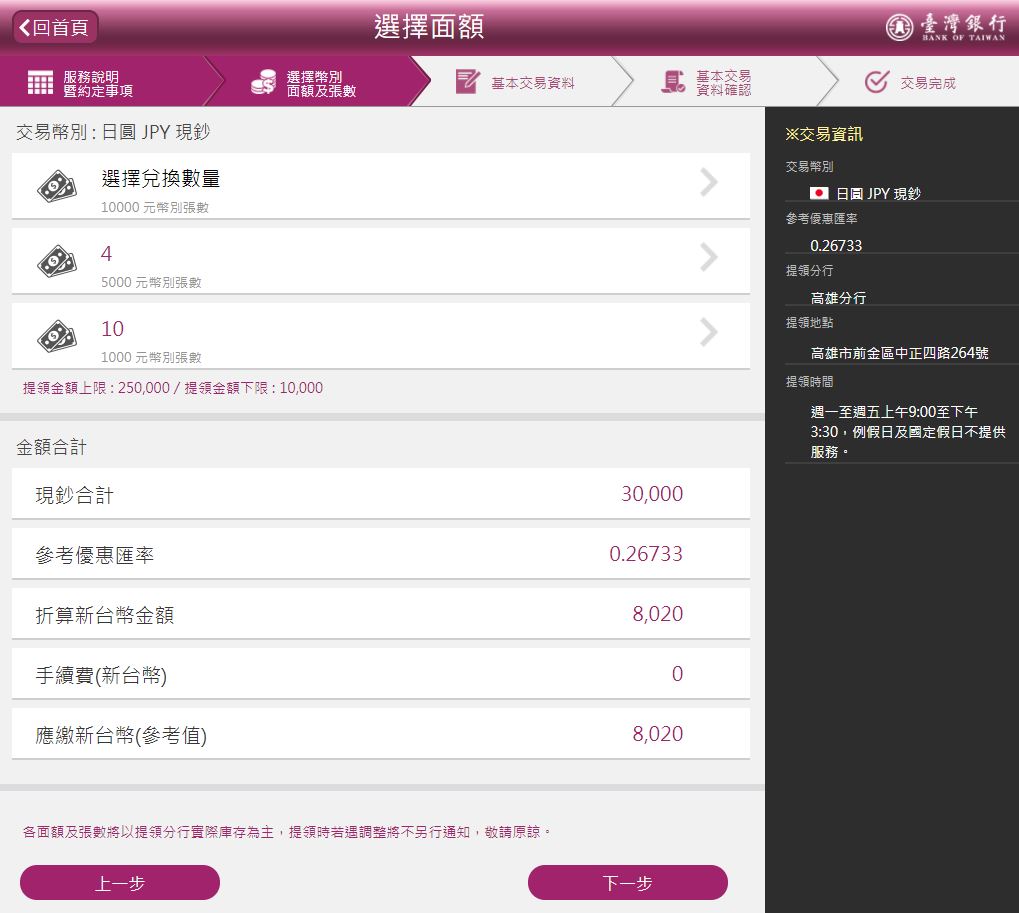Viewport: 1019px width, 913px height.
Task: Click the ※交易資訊 sidebar heading
Action: 824,134
